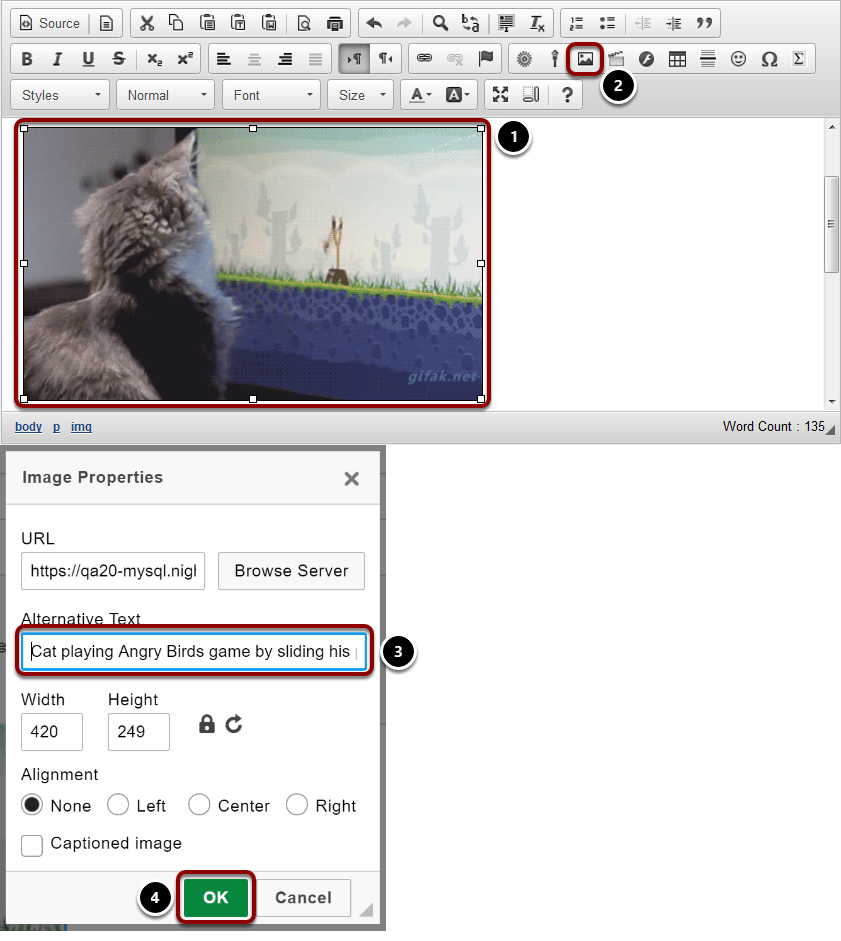Open the Font dropdown

click(x=271, y=95)
